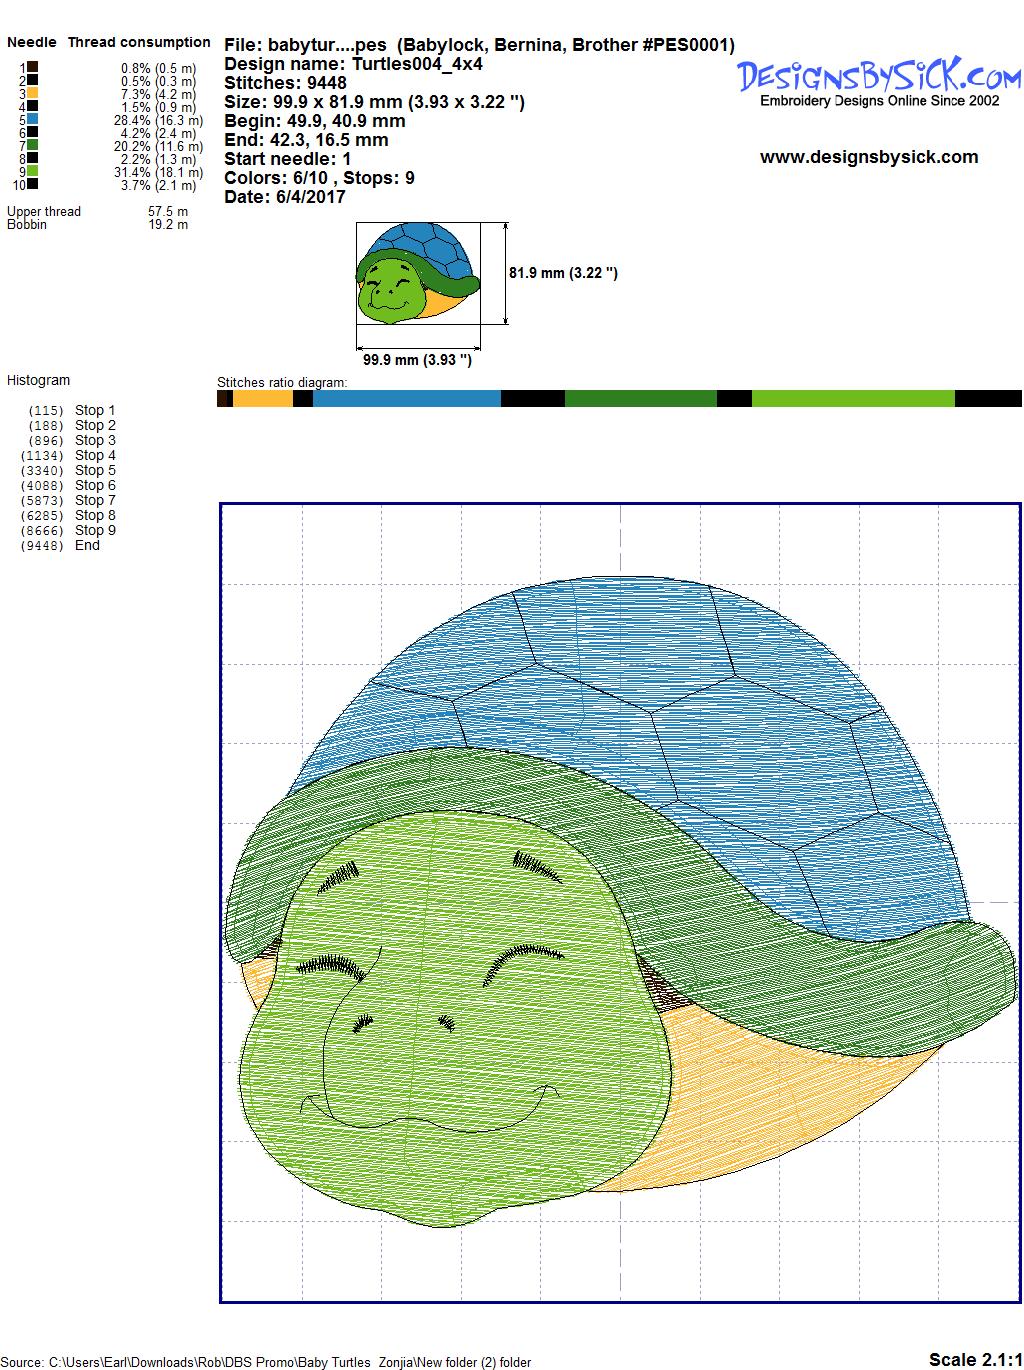1024x1370 pixels.
Task: Select the needle 5 blue thread swatch
Action: click(x=33, y=119)
